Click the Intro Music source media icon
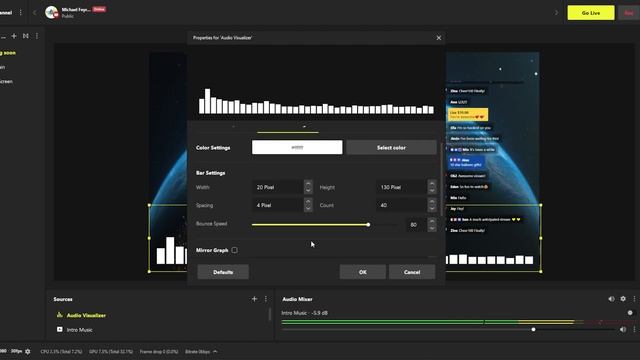The height and width of the screenshot is (360, 640). [60, 329]
